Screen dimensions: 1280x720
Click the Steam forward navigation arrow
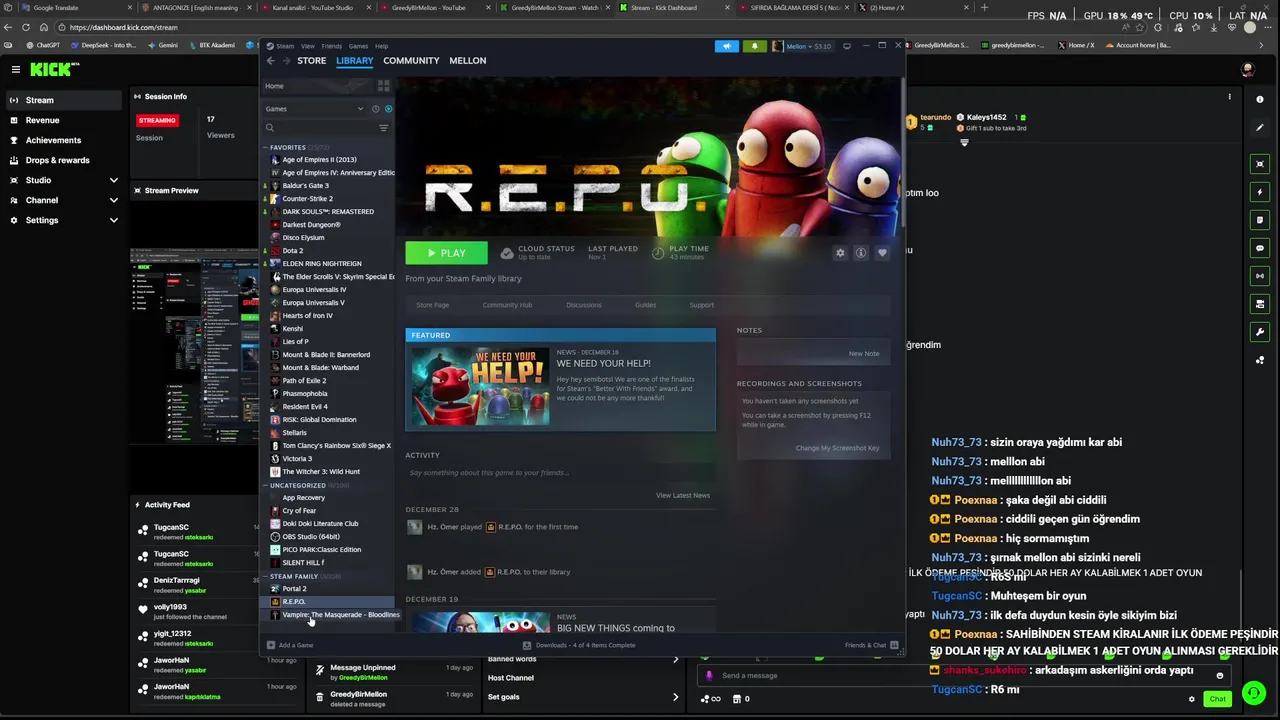(x=286, y=61)
